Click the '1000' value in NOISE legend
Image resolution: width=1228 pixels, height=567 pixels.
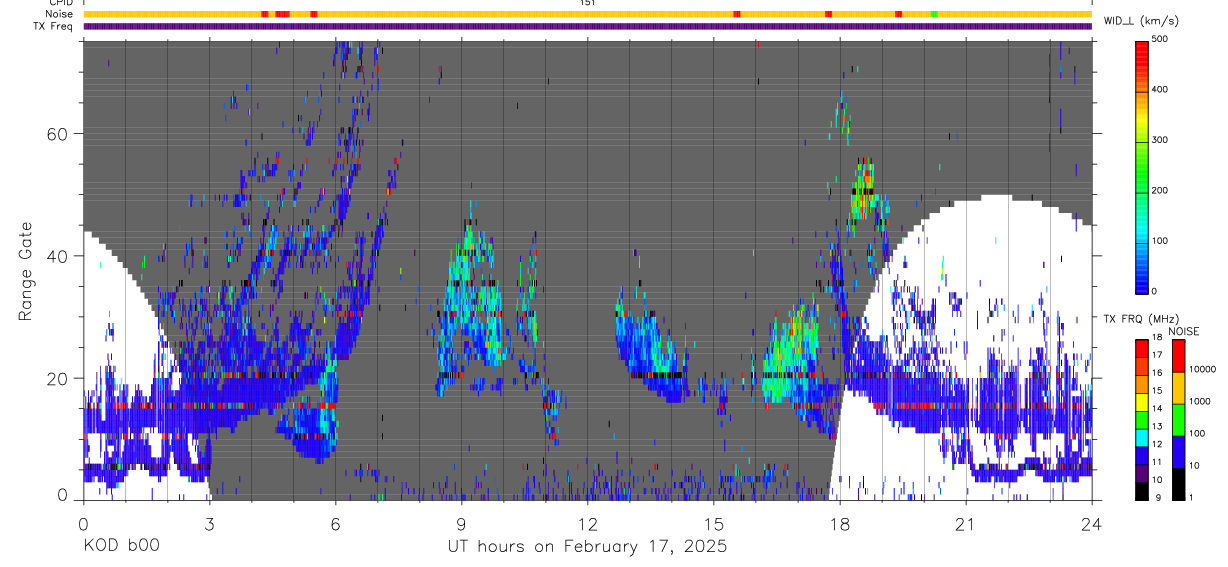point(1200,401)
